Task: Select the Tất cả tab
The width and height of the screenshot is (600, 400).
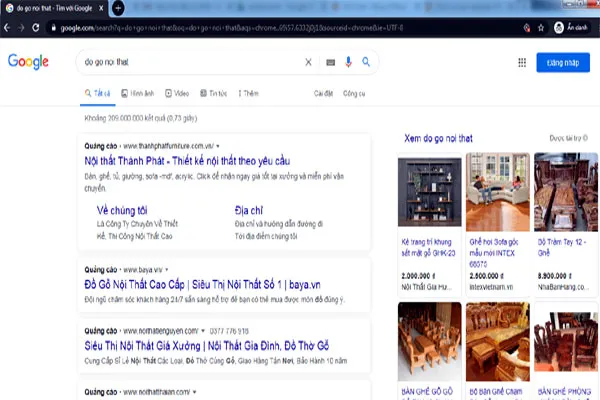Action: point(98,93)
